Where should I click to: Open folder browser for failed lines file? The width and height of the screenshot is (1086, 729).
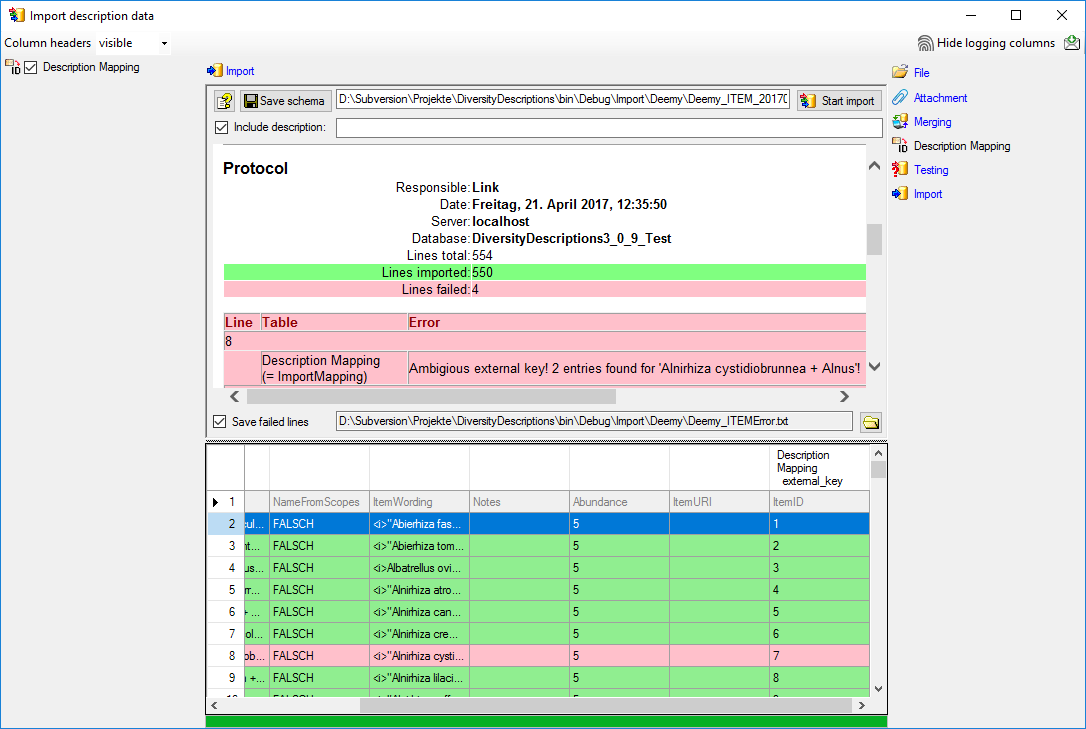pyautogui.click(x=871, y=422)
